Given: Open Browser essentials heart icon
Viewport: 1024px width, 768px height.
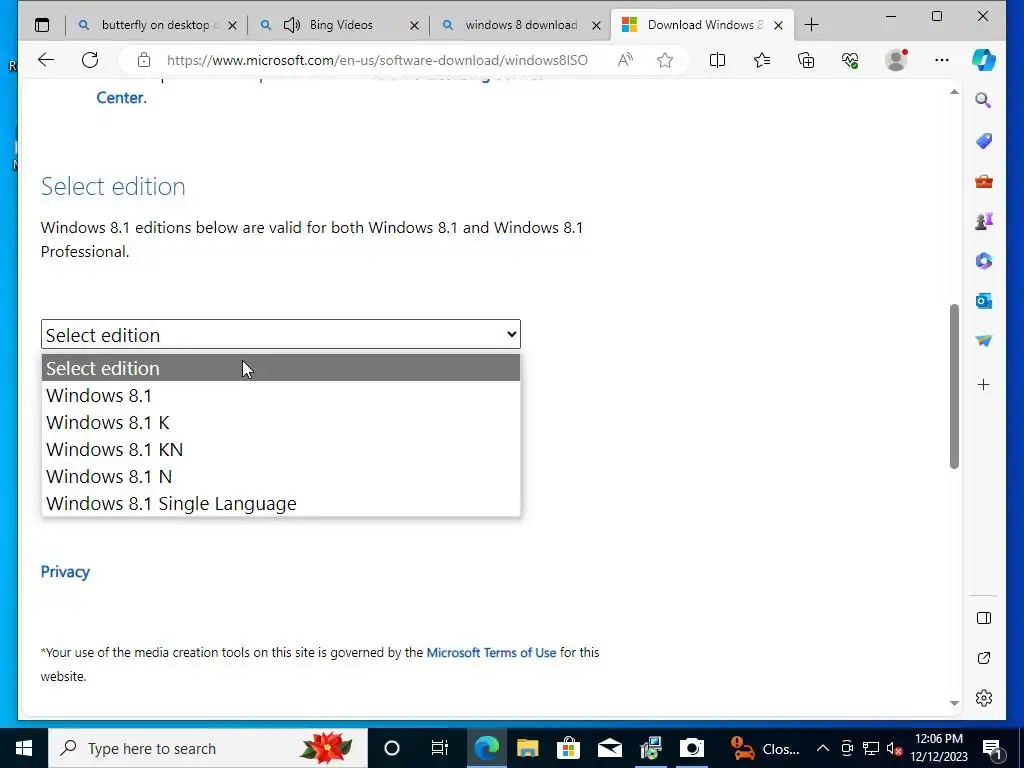Looking at the screenshot, I should pyautogui.click(x=850, y=60).
